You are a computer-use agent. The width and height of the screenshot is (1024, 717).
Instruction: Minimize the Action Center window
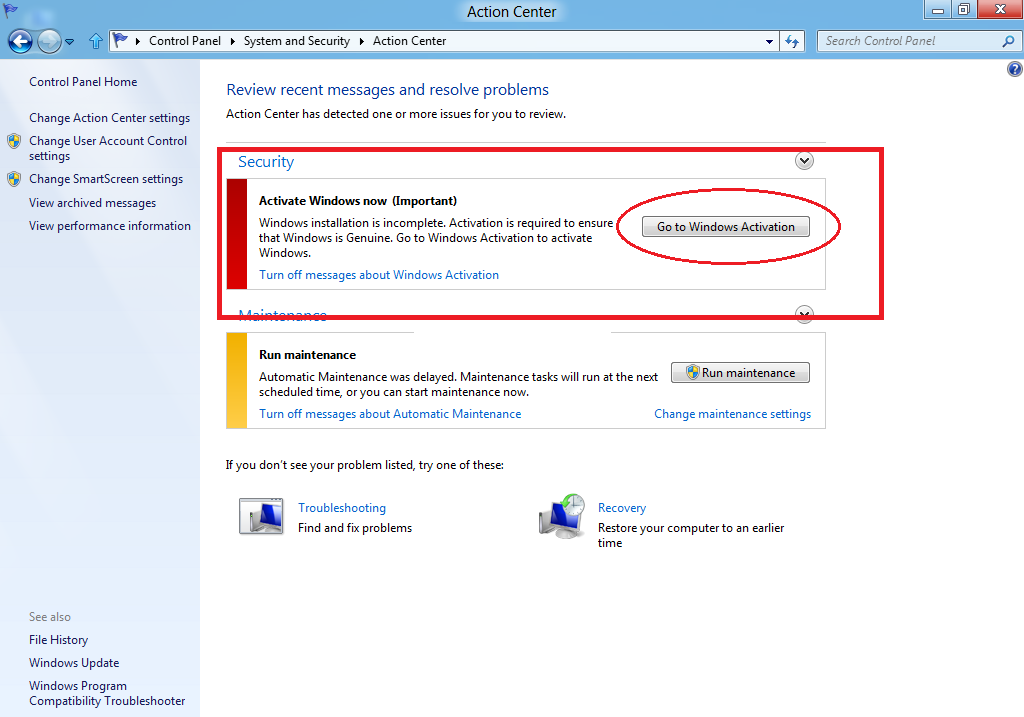(x=938, y=9)
